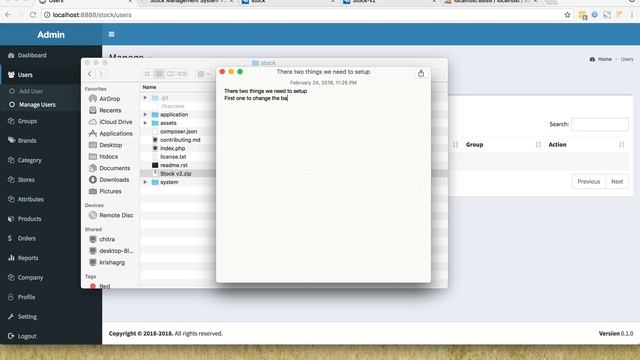640x360 pixels.
Task: Click the Stores sidebar icon
Action: [11, 180]
